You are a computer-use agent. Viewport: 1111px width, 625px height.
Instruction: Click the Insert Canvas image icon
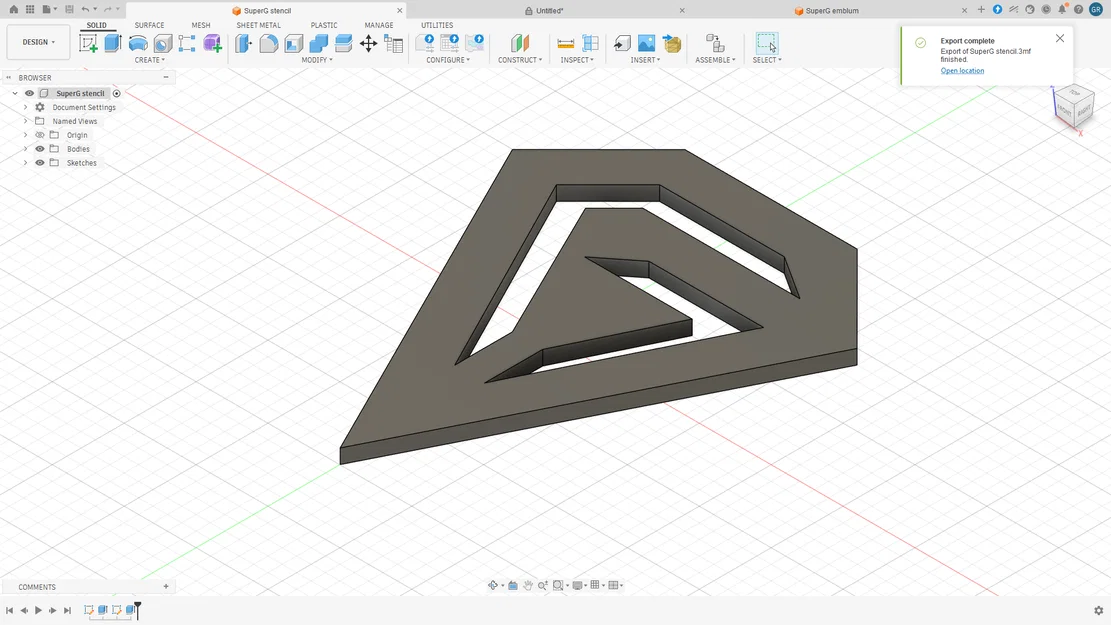click(646, 43)
